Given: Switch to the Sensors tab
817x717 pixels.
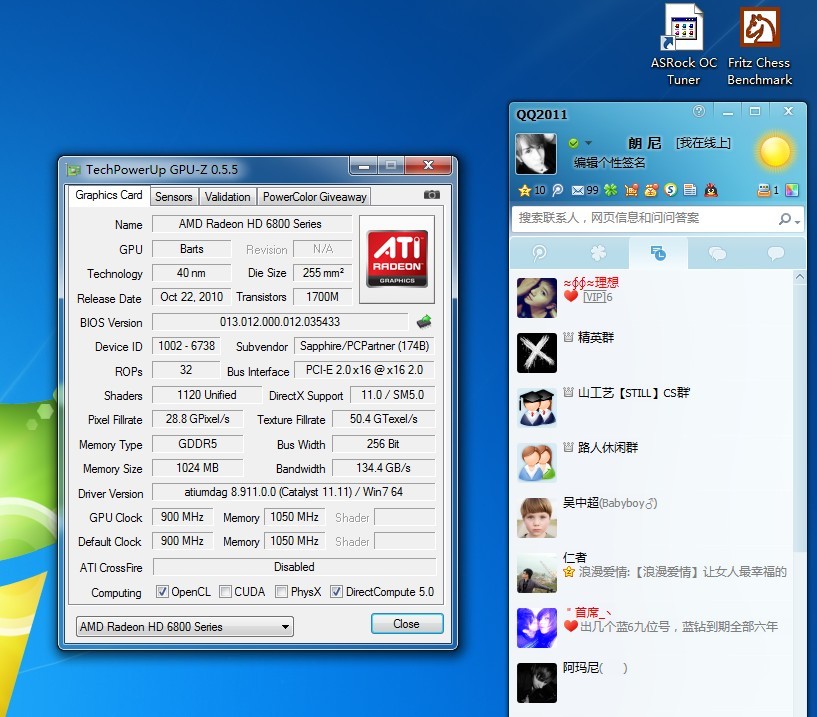Looking at the screenshot, I should (x=174, y=196).
